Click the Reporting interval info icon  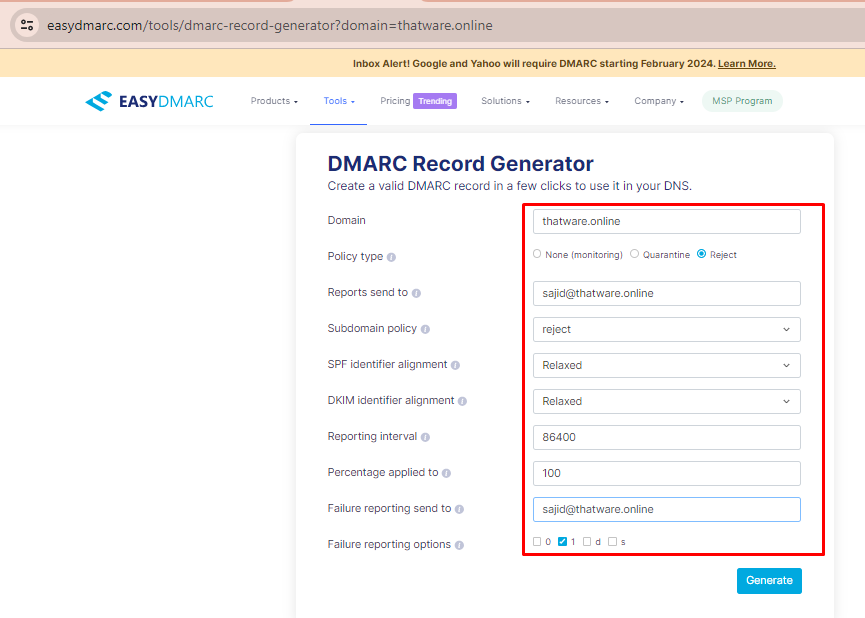[x=425, y=437]
